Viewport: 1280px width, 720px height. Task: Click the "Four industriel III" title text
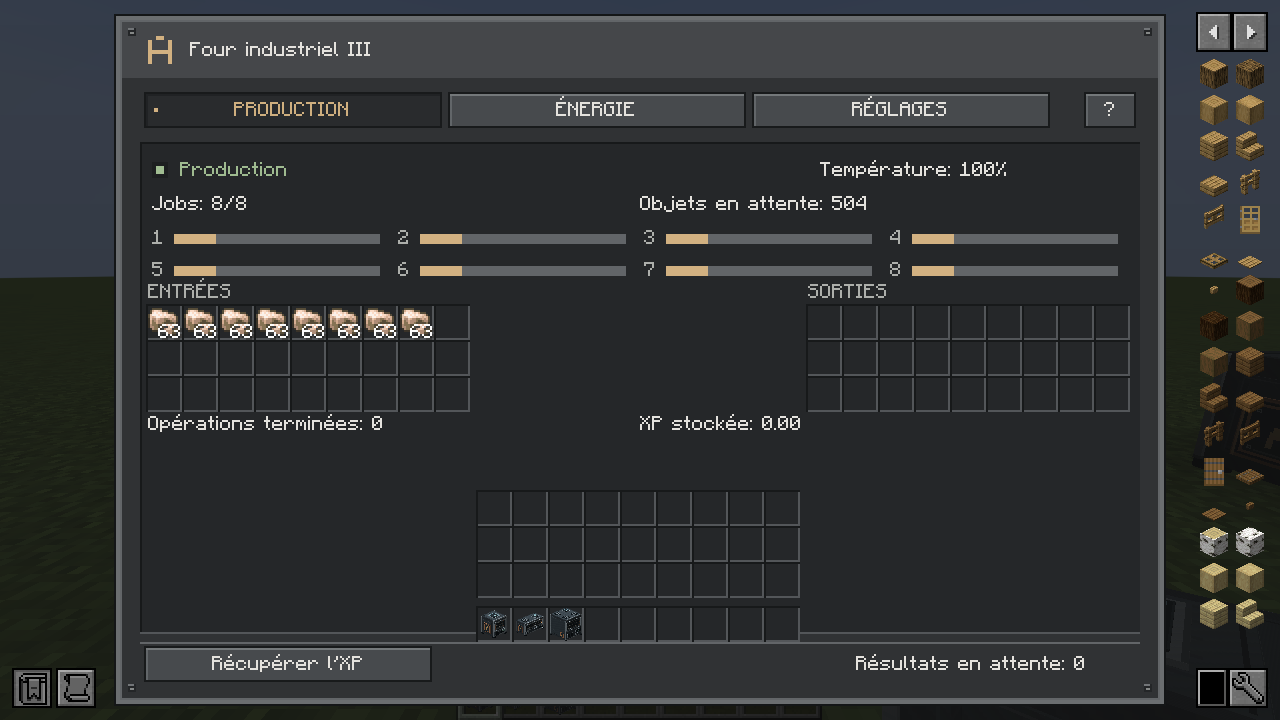pos(280,49)
